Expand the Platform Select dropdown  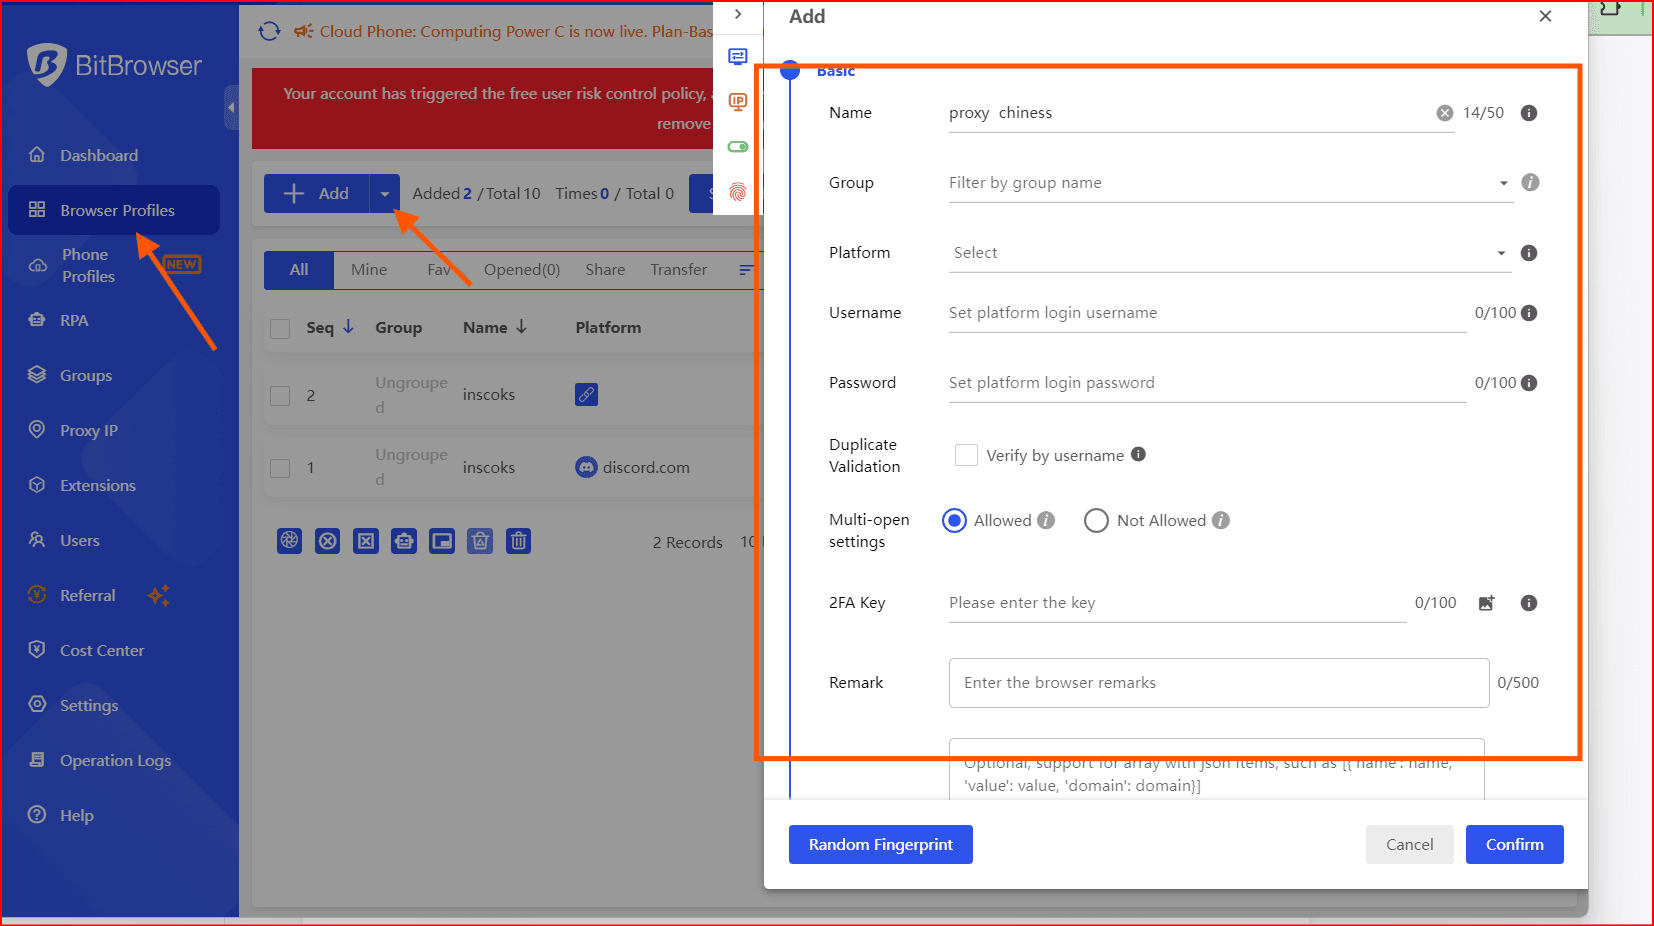1229,253
